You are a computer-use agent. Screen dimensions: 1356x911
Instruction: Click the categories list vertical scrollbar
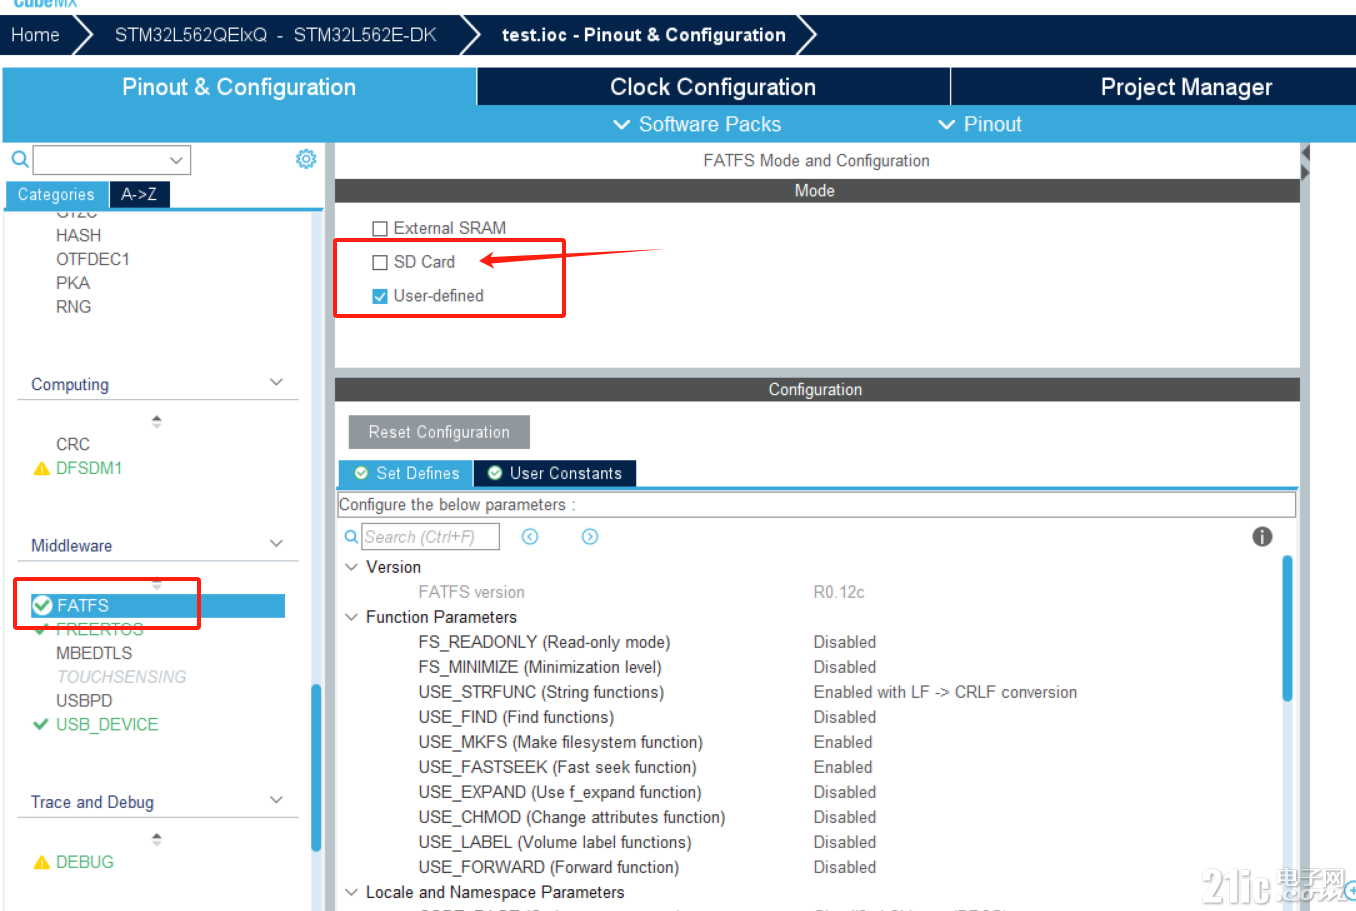[x=316, y=768]
